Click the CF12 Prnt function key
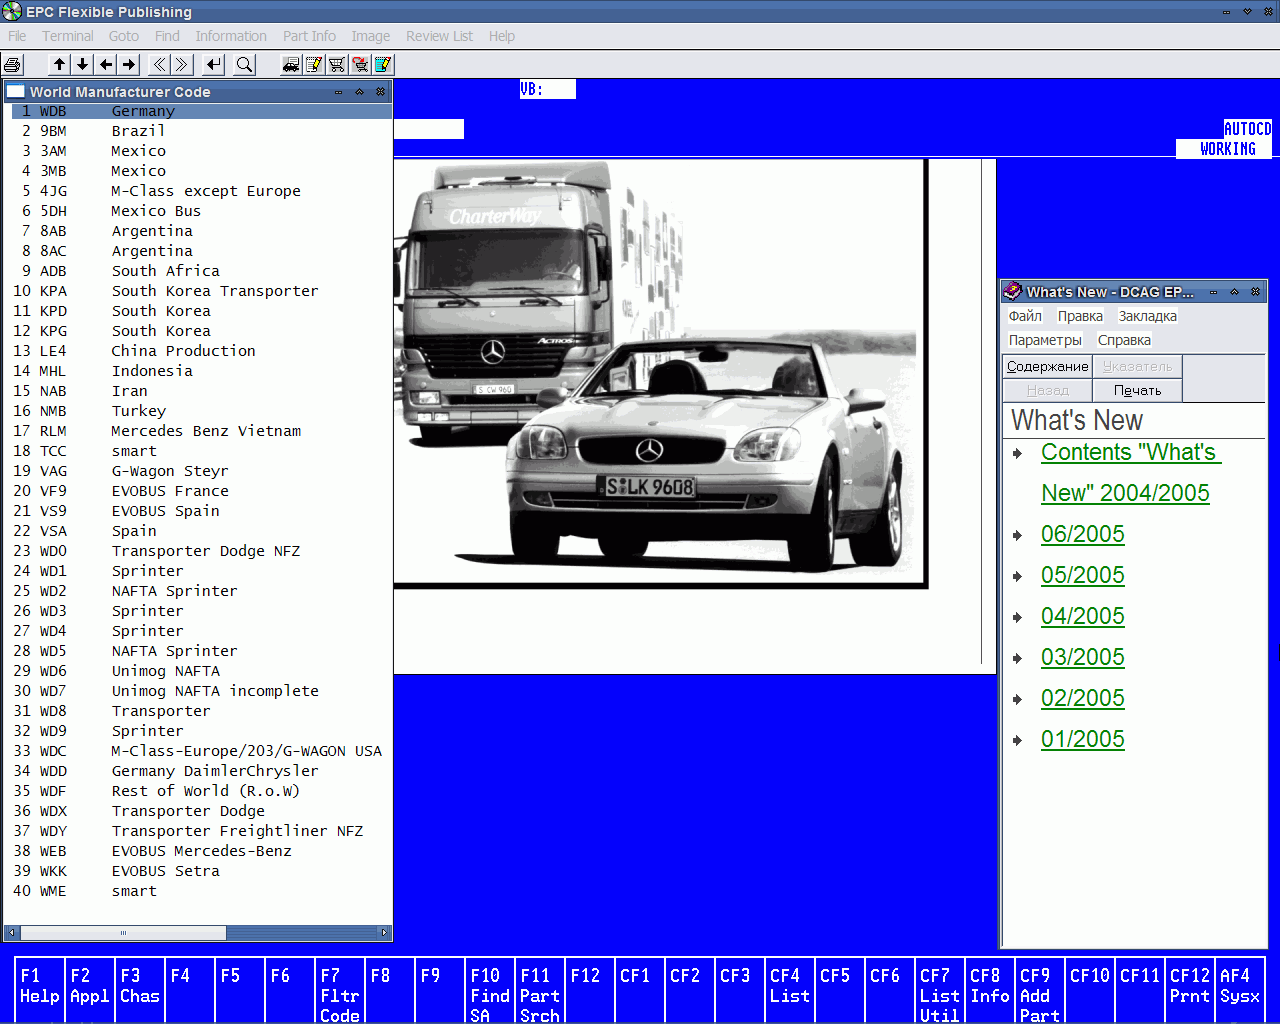The image size is (1280, 1024). click(1190, 990)
